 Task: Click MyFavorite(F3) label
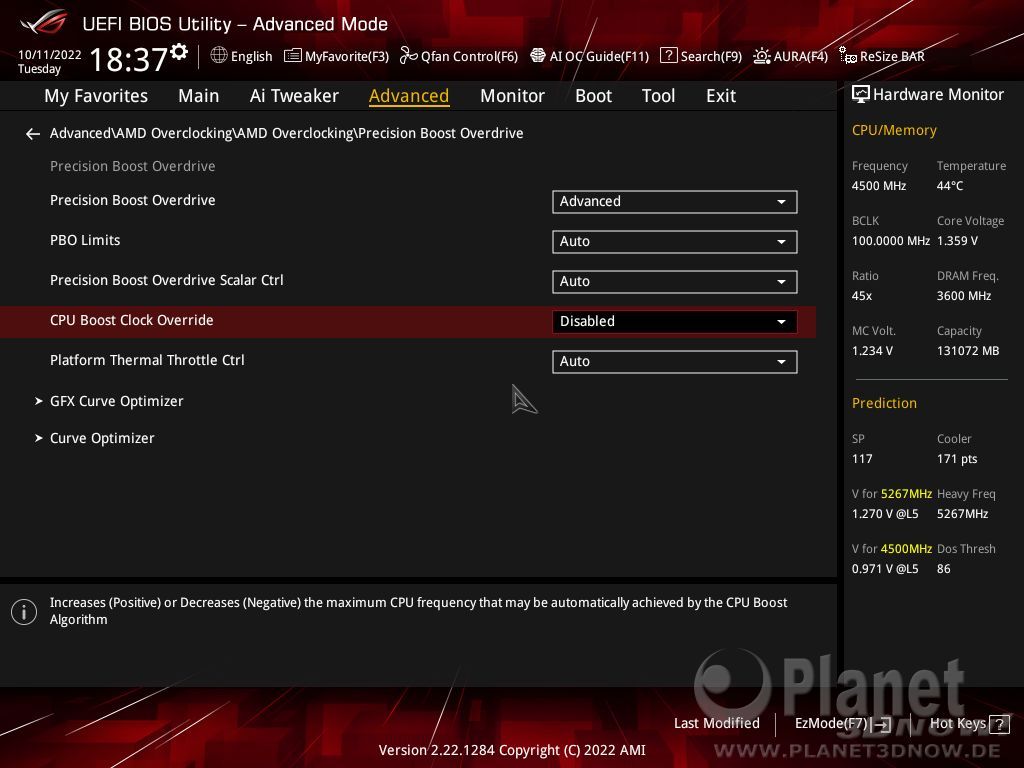(347, 57)
